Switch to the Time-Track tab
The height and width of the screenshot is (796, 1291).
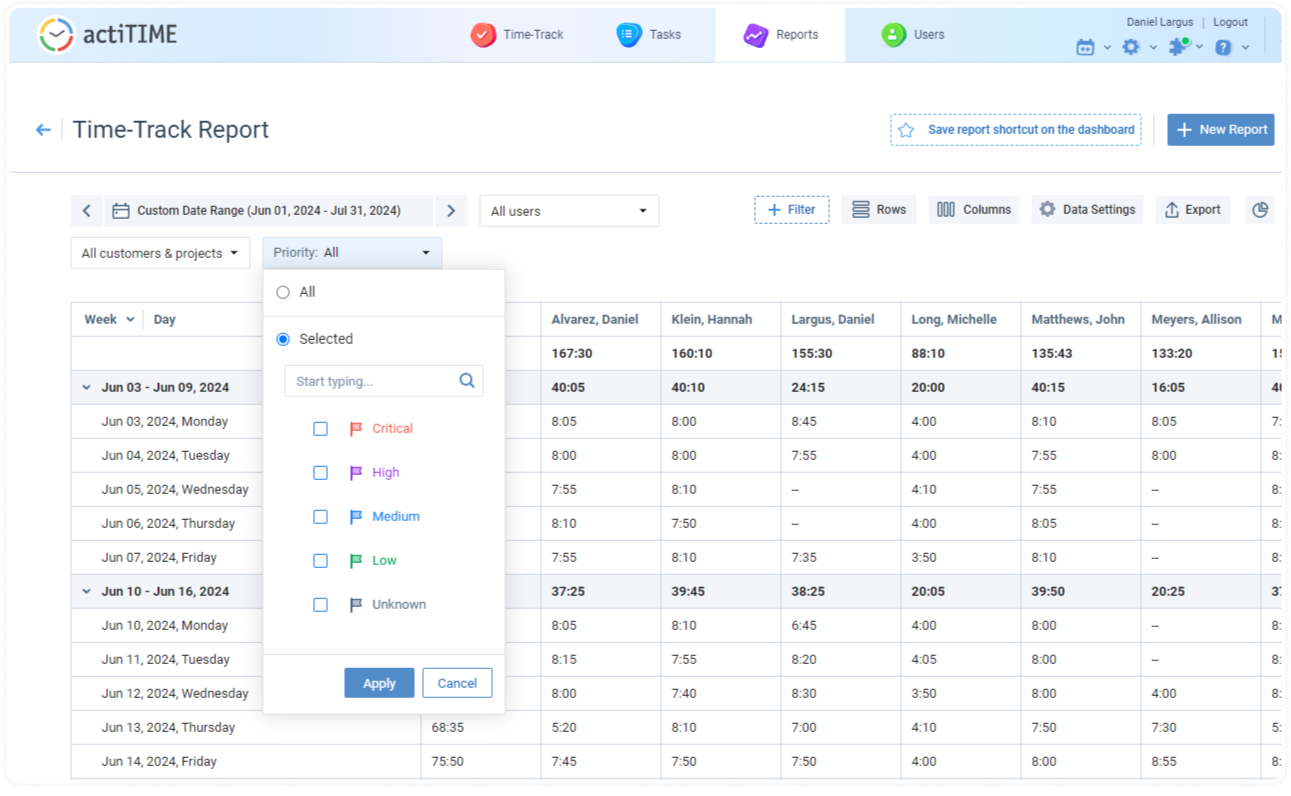[x=517, y=35]
